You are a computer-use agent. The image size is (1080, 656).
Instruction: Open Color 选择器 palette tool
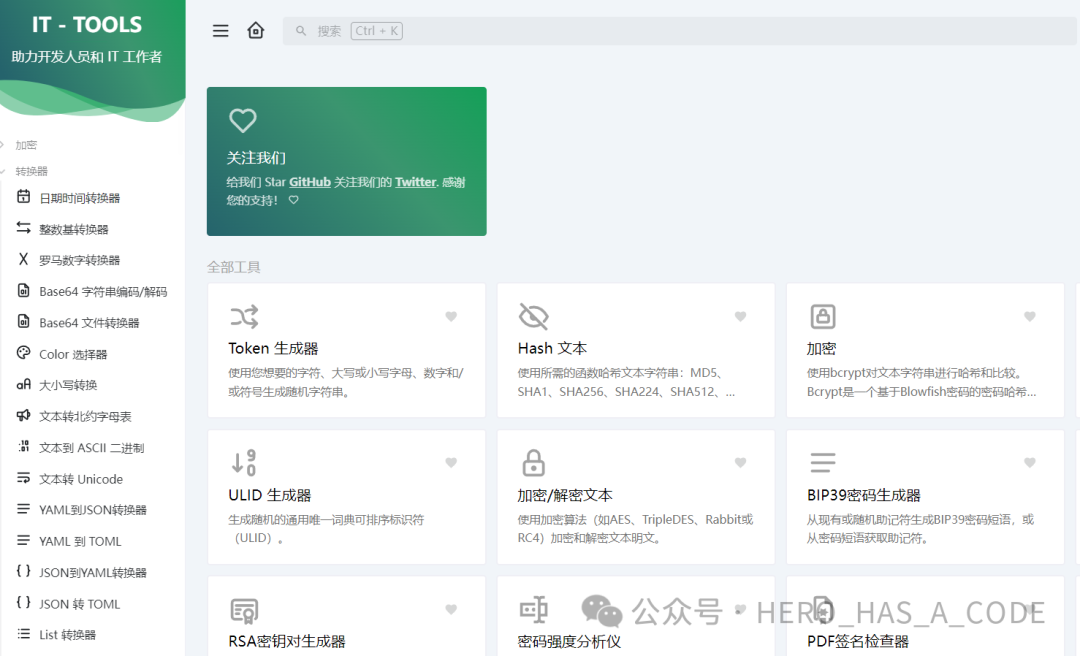coord(73,354)
